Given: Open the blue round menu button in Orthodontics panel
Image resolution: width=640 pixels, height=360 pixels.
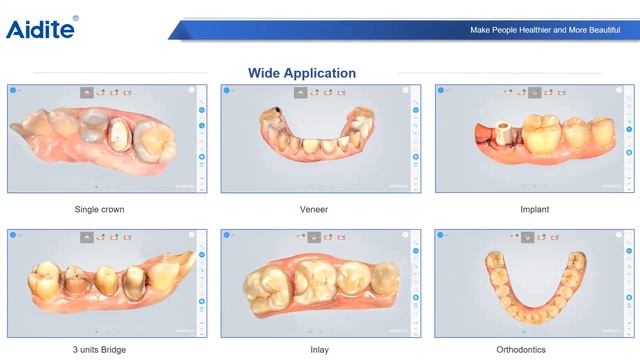Looking at the screenshot, I should (x=440, y=235).
